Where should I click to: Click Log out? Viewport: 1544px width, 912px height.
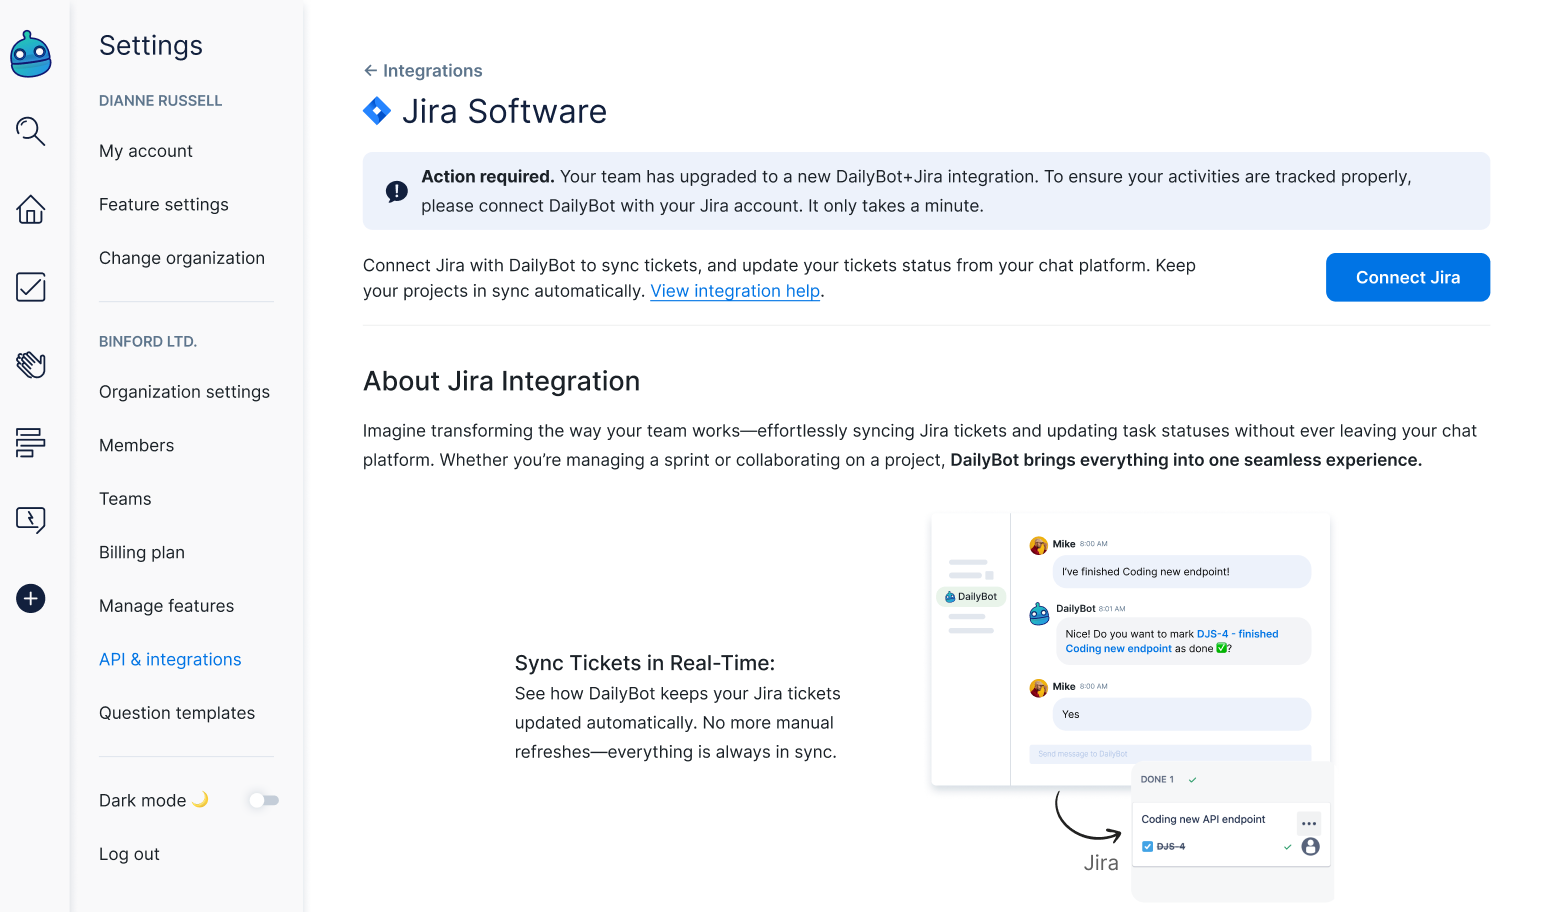click(x=129, y=854)
